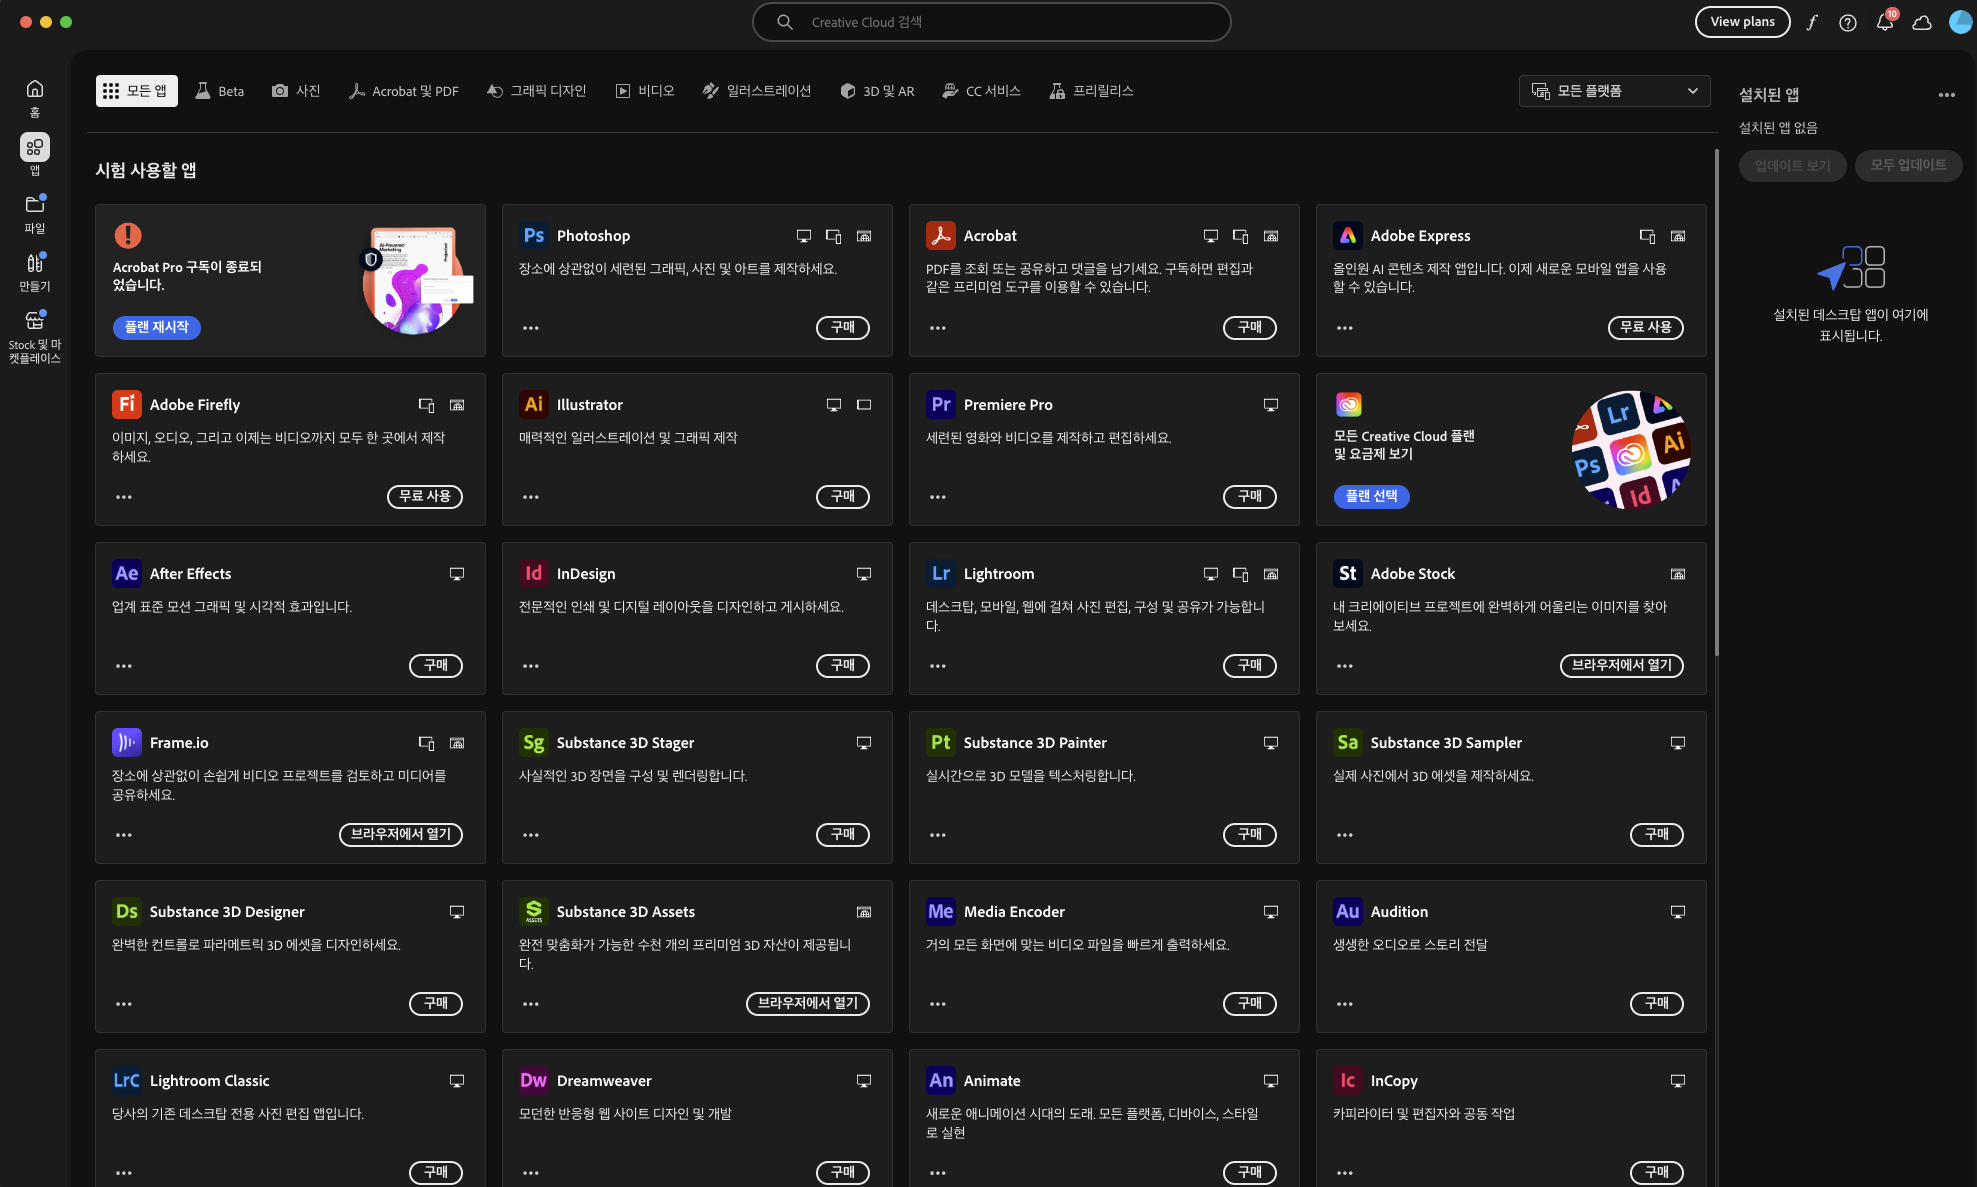Expand the platform filter dropdown

1614,91
